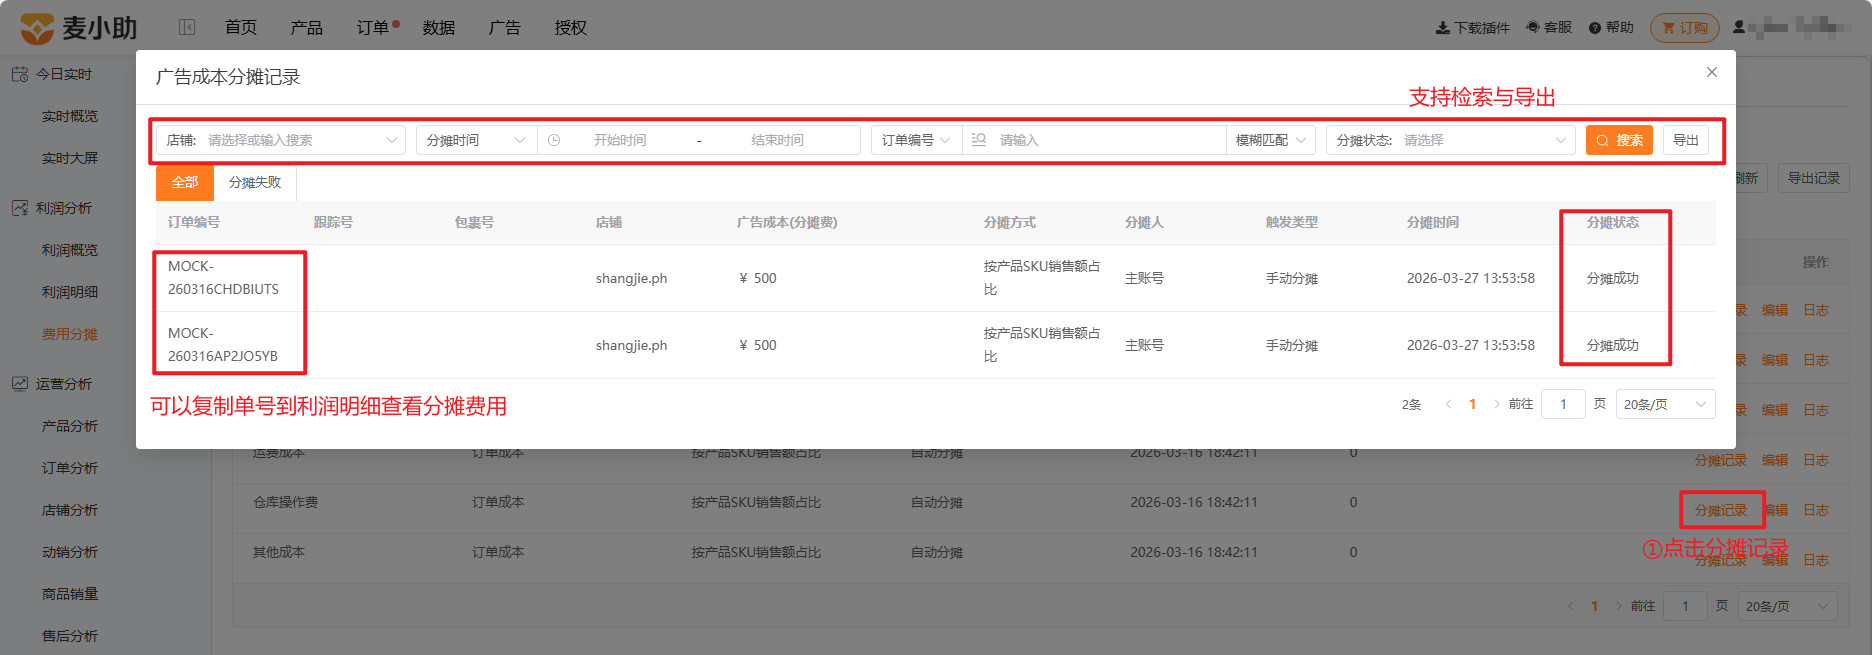This screenshot has width=1872, height=655.
Task: Open the 首页 menu
Action: 241,27
